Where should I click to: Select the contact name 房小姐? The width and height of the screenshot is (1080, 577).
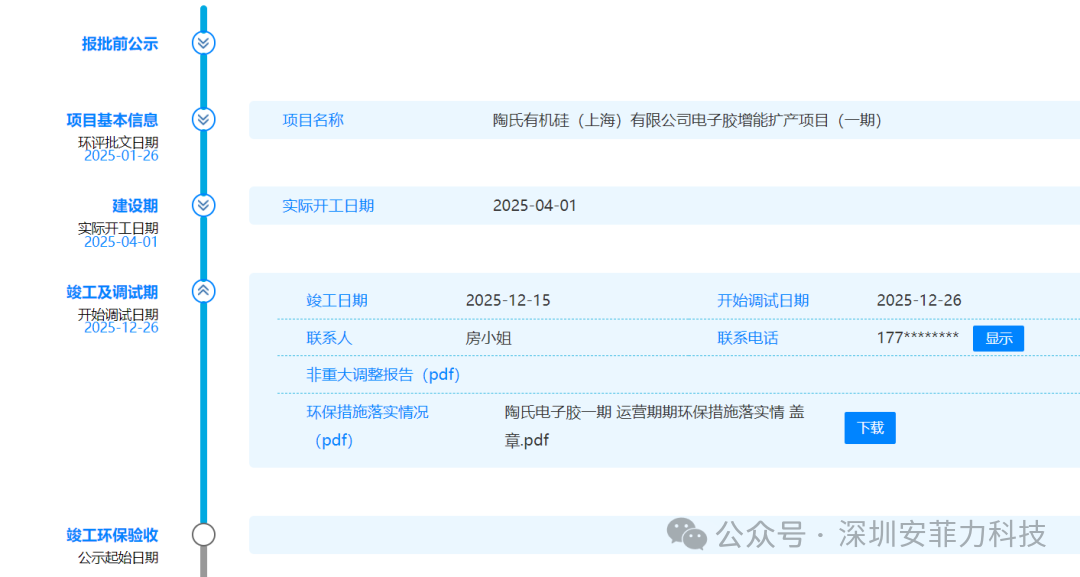point(488,338)
